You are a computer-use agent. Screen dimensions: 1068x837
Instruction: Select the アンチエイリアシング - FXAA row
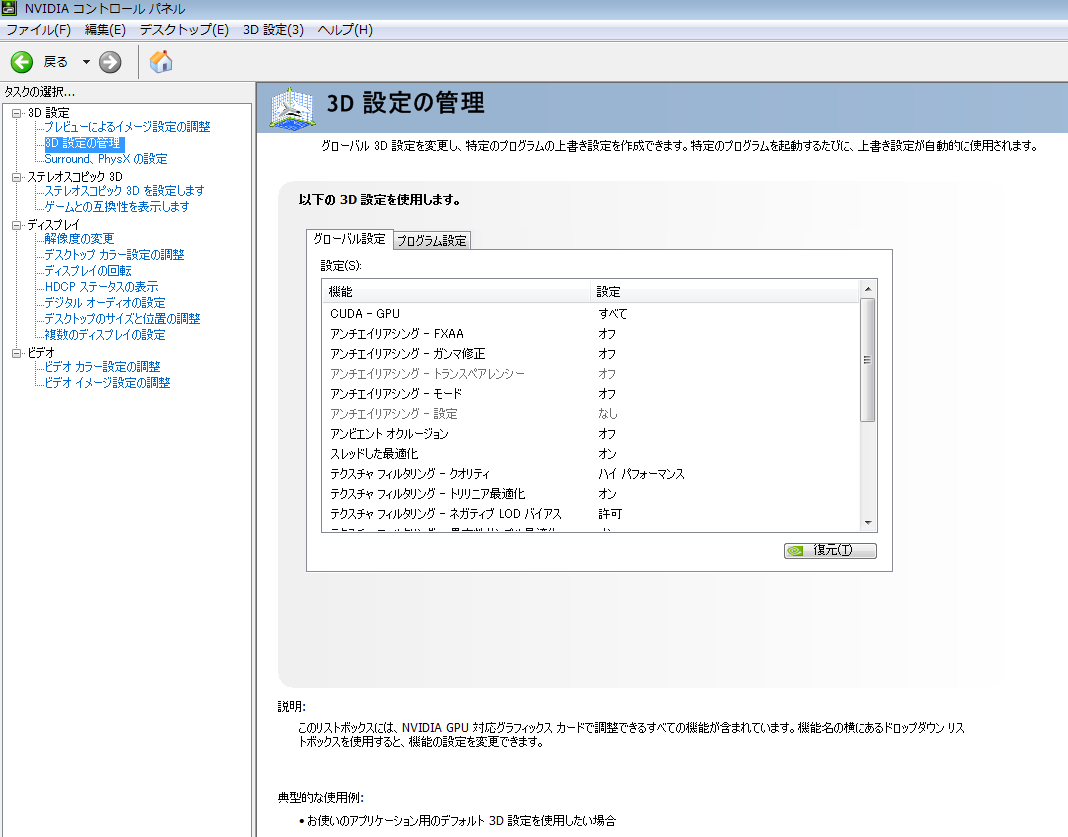click(591, 334)
